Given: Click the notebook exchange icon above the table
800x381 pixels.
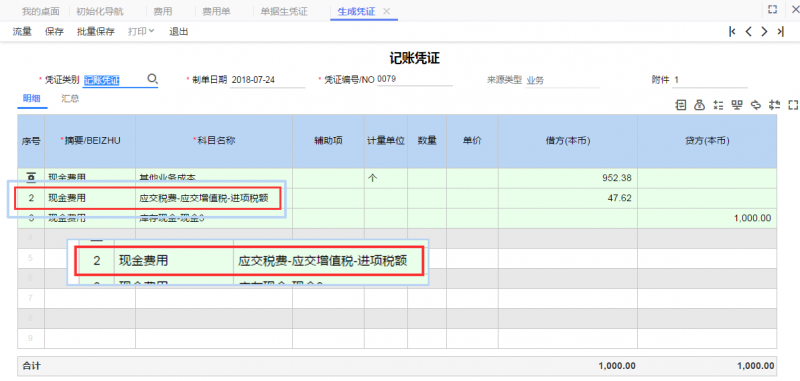Looking at the screenshot, I should (681, 105).
